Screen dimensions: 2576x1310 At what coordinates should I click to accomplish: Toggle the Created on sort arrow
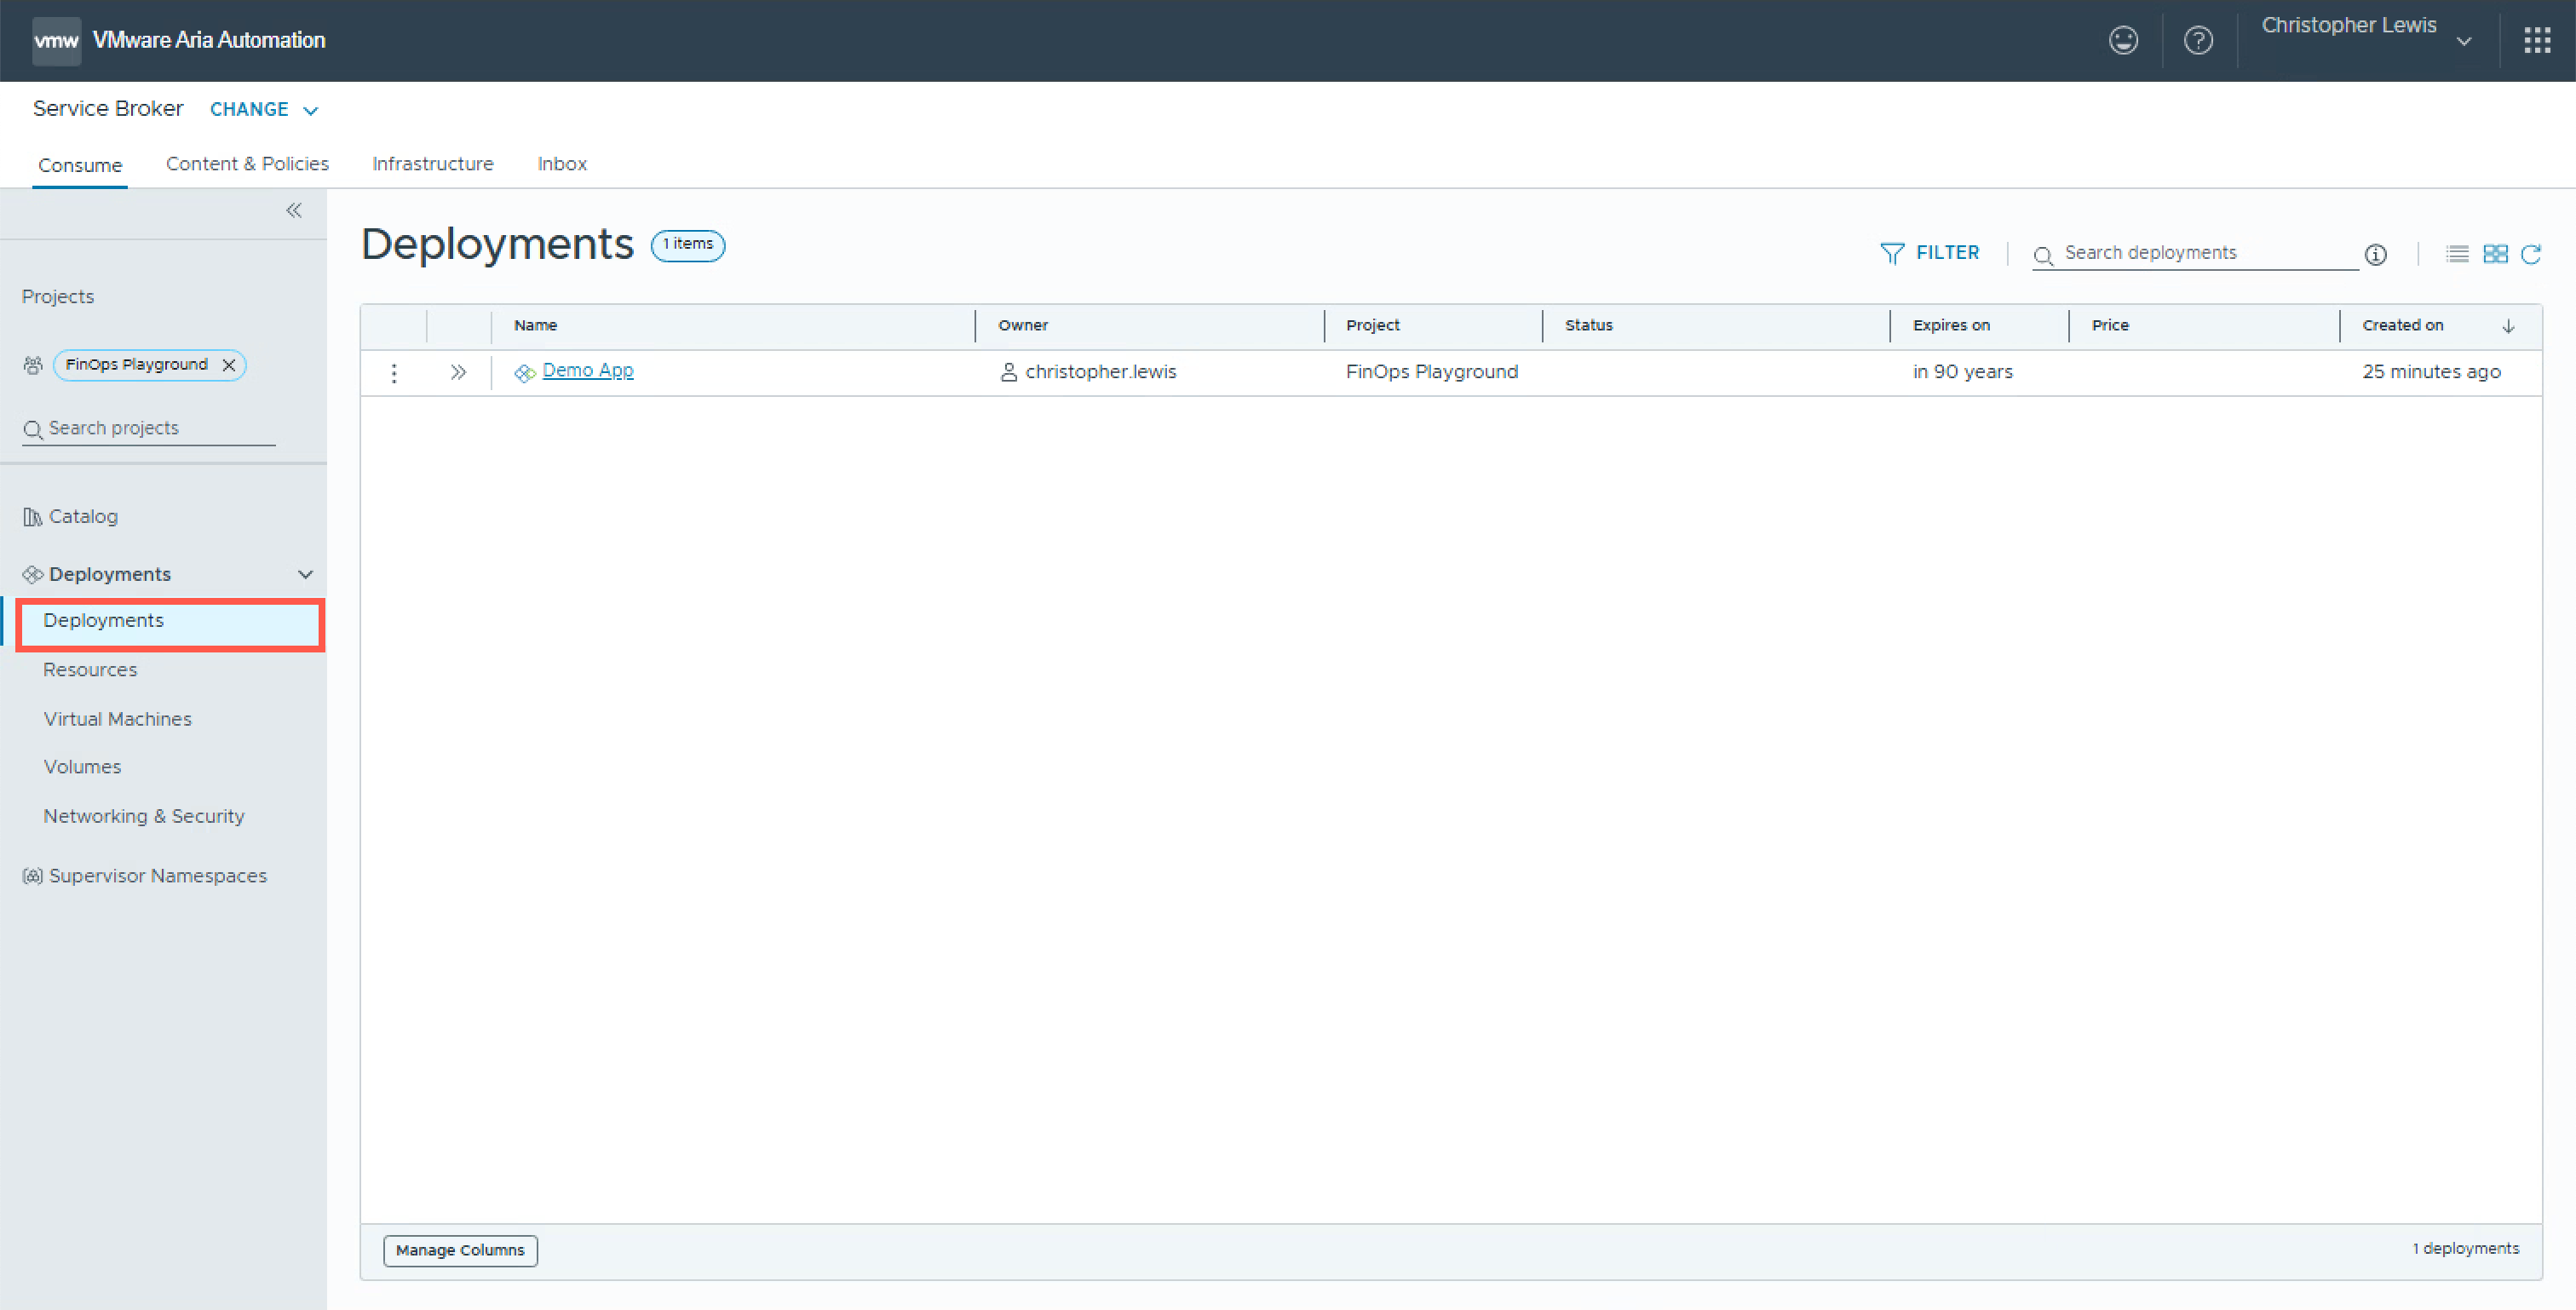(x=2508, y=326)
